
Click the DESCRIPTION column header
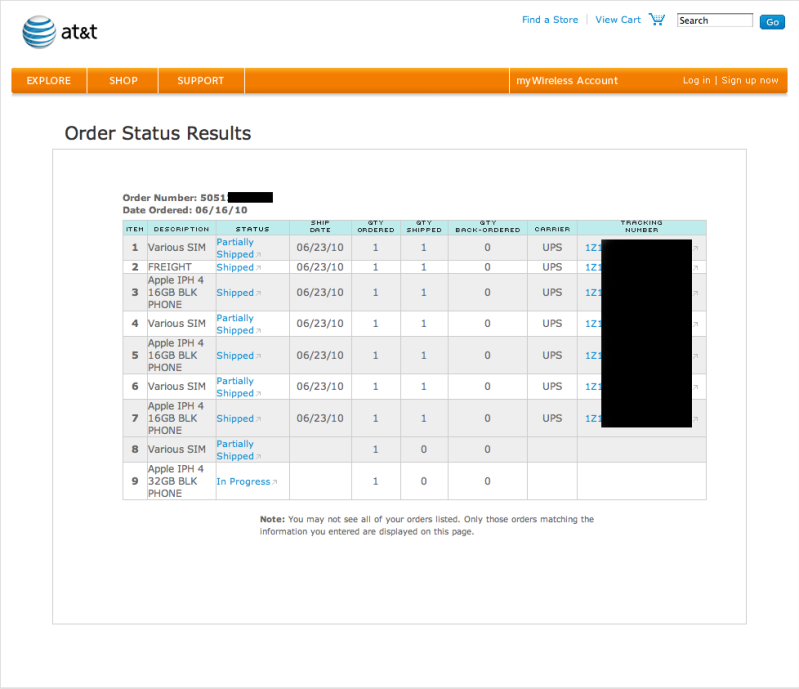coord(181,229)
